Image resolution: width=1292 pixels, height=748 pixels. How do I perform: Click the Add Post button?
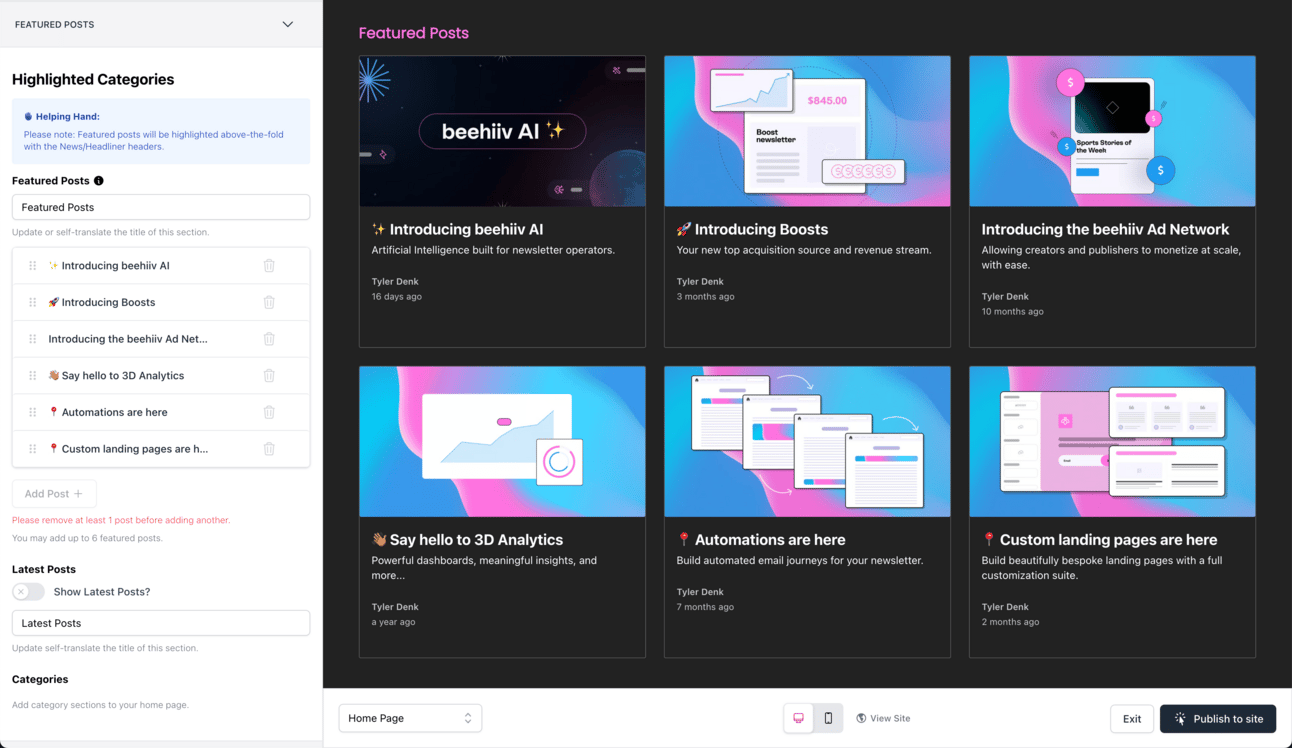(54, 494)
